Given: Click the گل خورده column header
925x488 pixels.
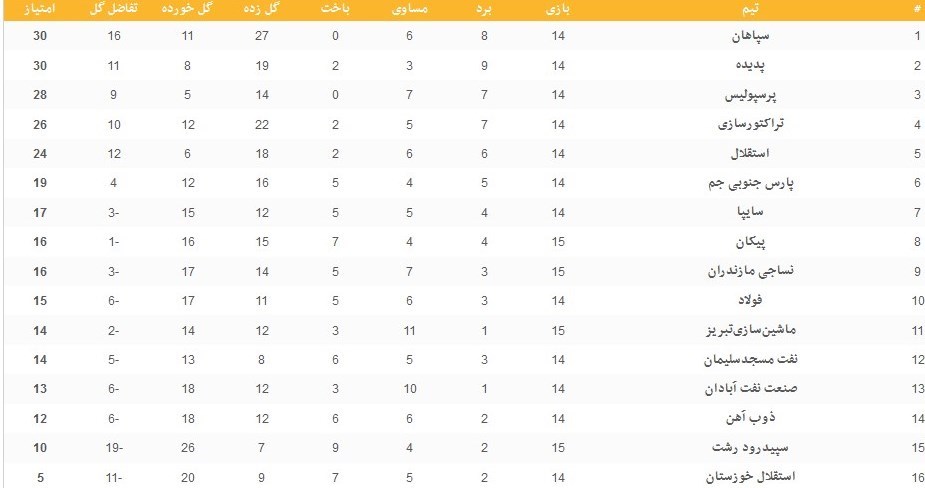Looking at the screenshot, I should click(186, 9).
